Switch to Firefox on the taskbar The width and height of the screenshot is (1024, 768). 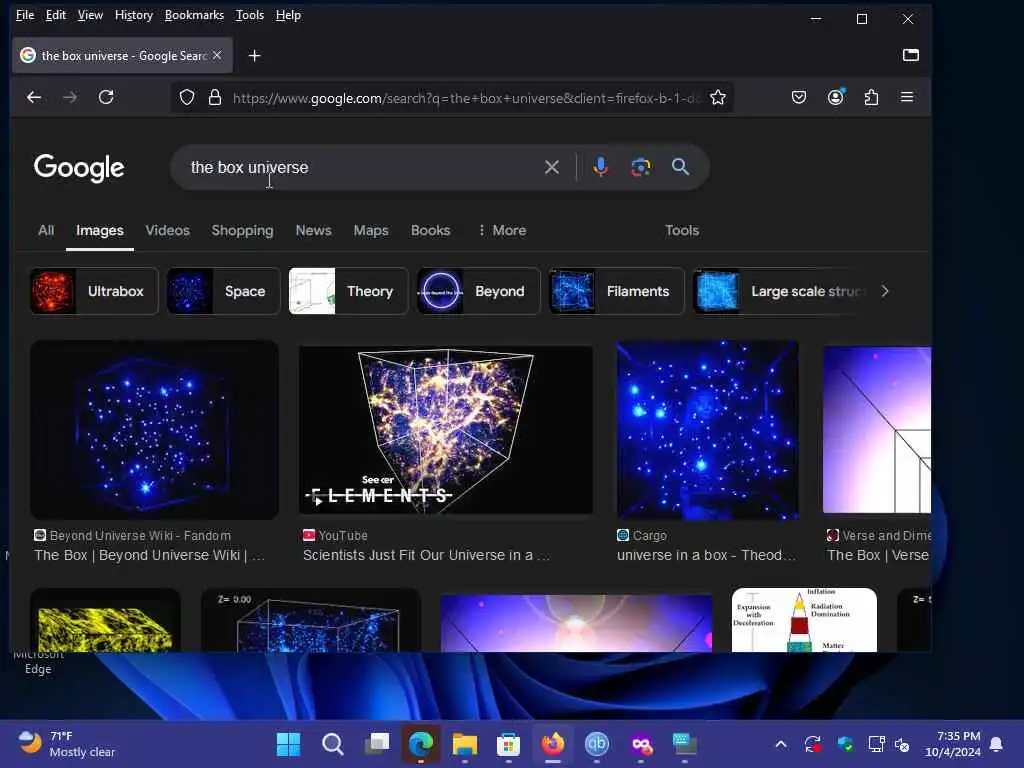pos(552,744)
